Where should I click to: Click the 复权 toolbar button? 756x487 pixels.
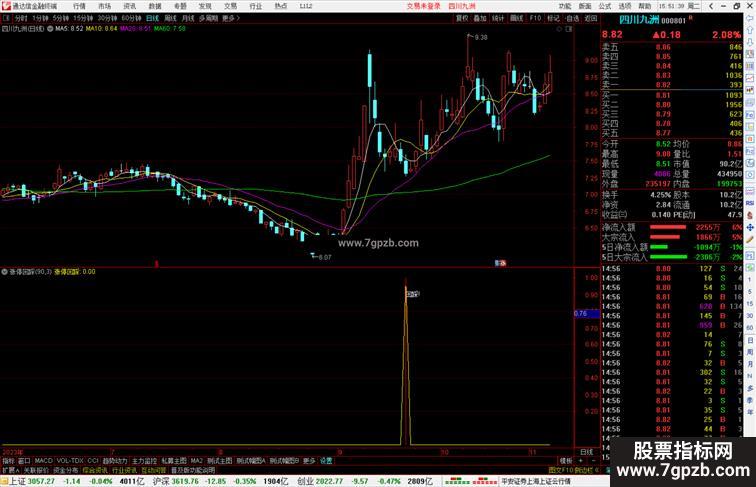[462, 18]
